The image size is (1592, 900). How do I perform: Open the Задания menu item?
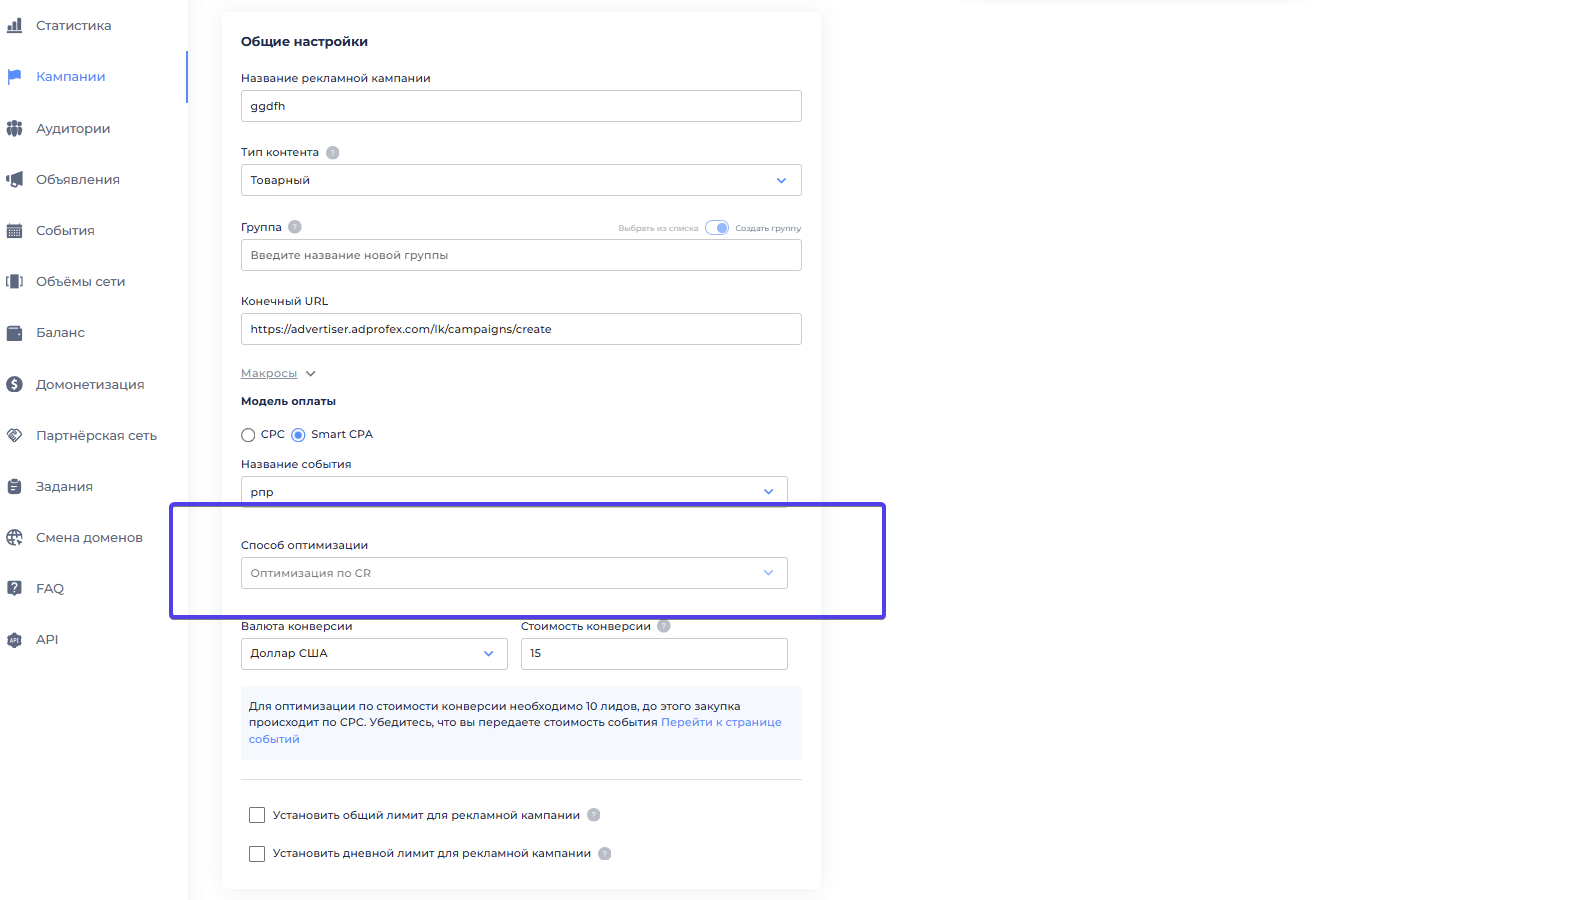tap(64, 487)
